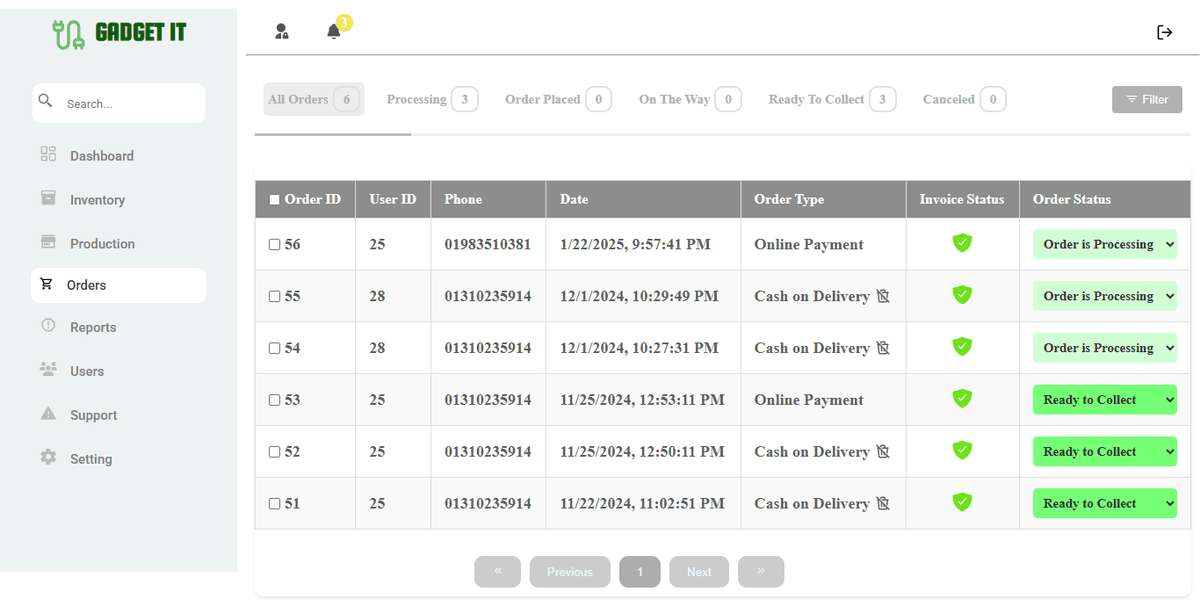Click the Filter button

pos(1147,99)
